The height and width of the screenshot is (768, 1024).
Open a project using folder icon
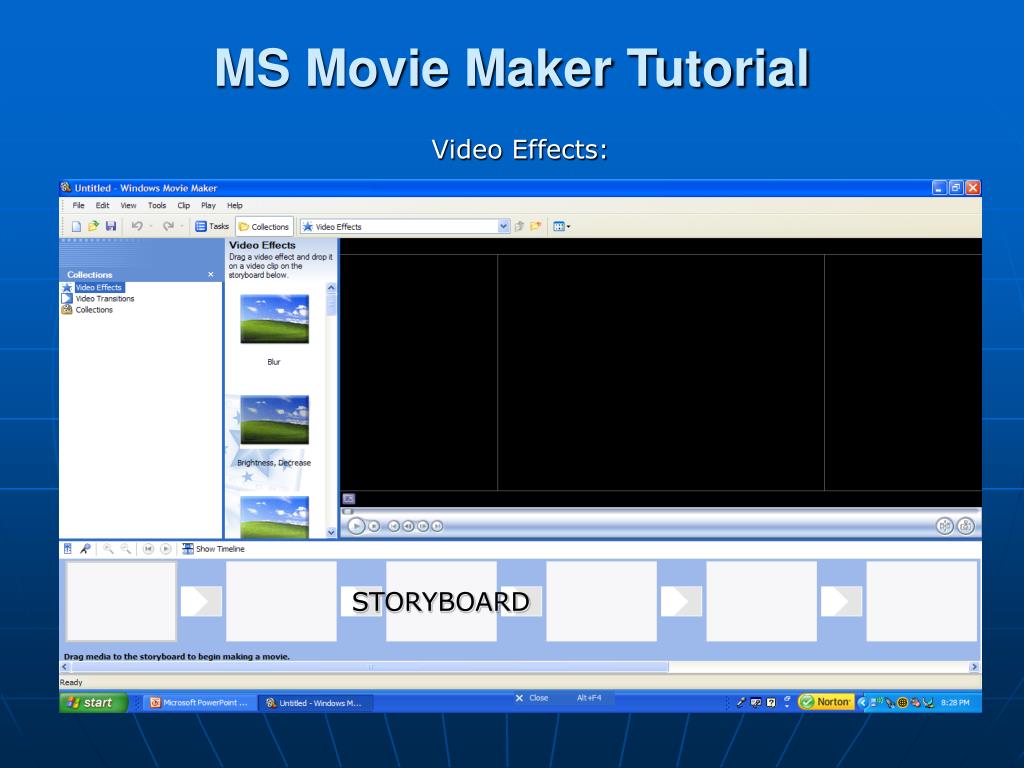tap(93, 226)
